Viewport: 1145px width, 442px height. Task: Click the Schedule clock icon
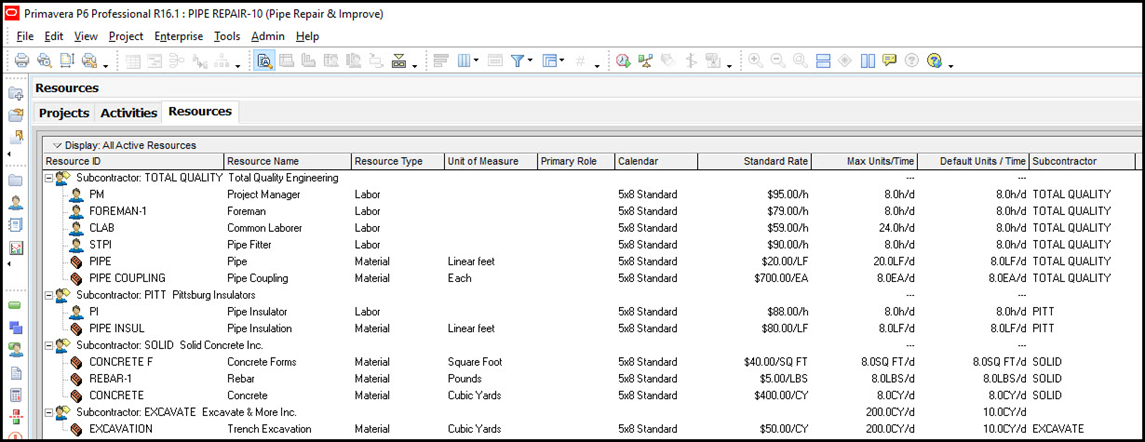tap(622, 61)
